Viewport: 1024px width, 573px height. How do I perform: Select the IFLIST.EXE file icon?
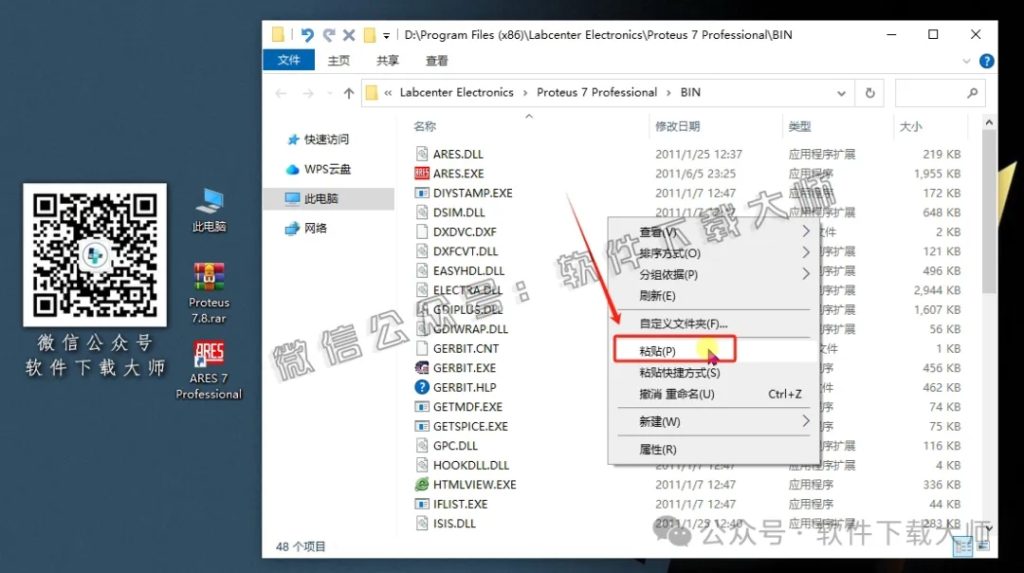422,504
